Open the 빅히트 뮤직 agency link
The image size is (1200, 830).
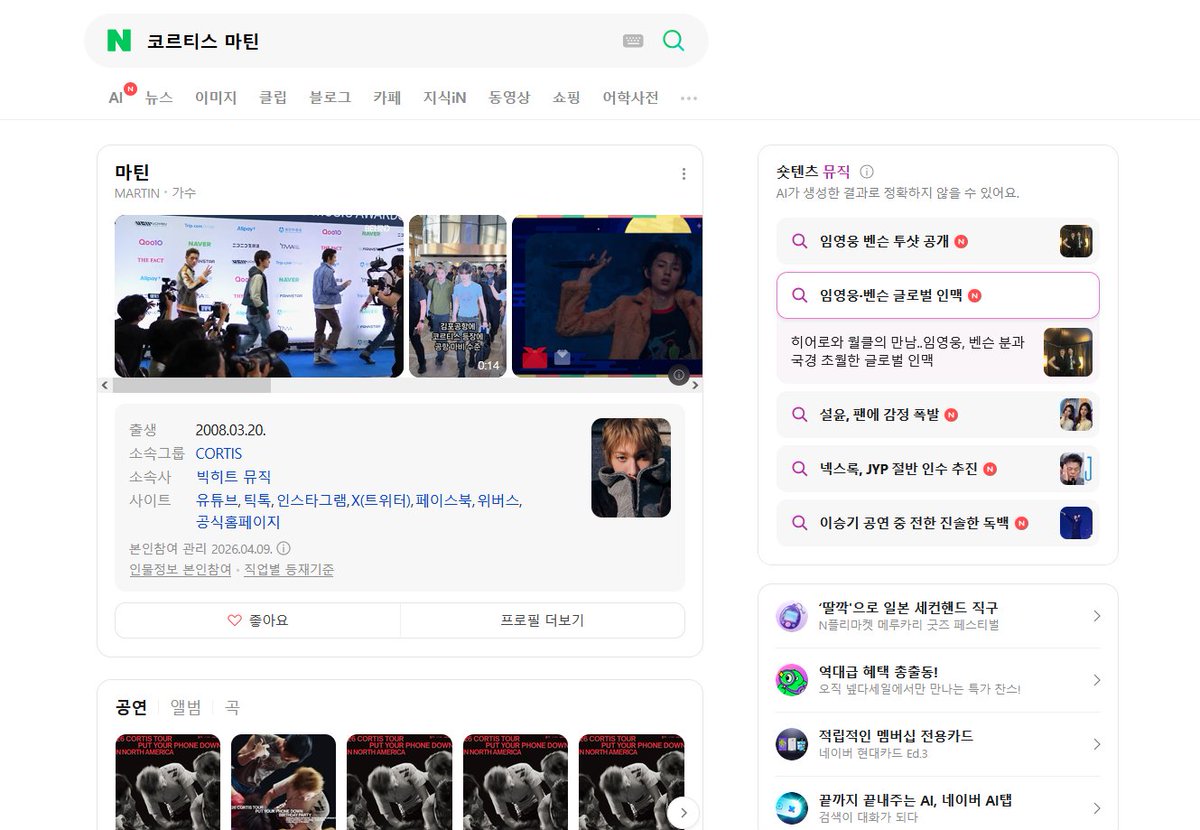point(234,477)
